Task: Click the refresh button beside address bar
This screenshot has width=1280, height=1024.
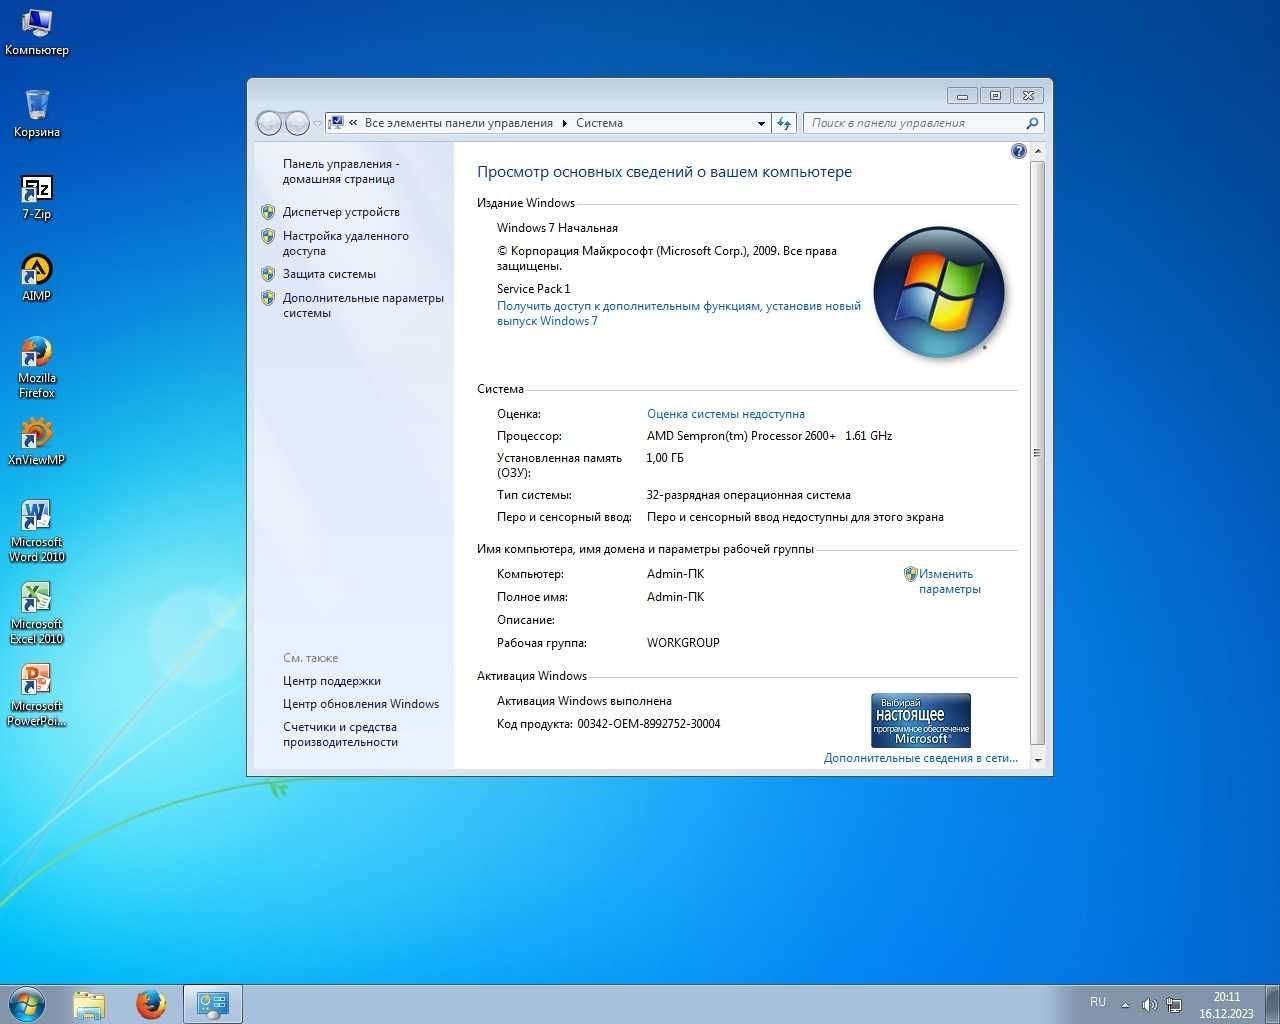Action: (x=784, y=123)
